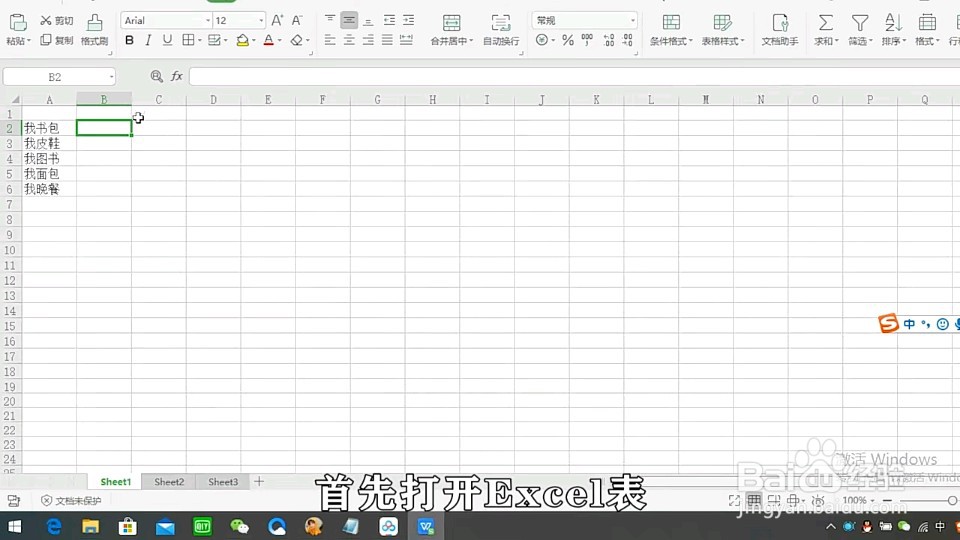Expand the 合并居中 dropdown arrow
The height and width of the screenshot is (540, 960).
tap(471, 41)
